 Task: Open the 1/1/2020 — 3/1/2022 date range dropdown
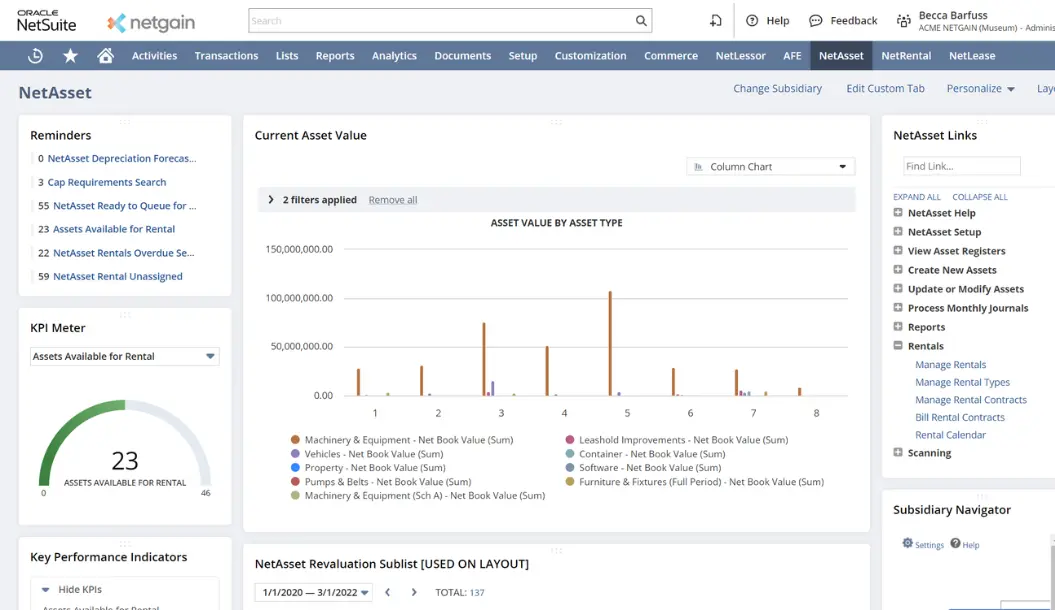pos(314,593)
